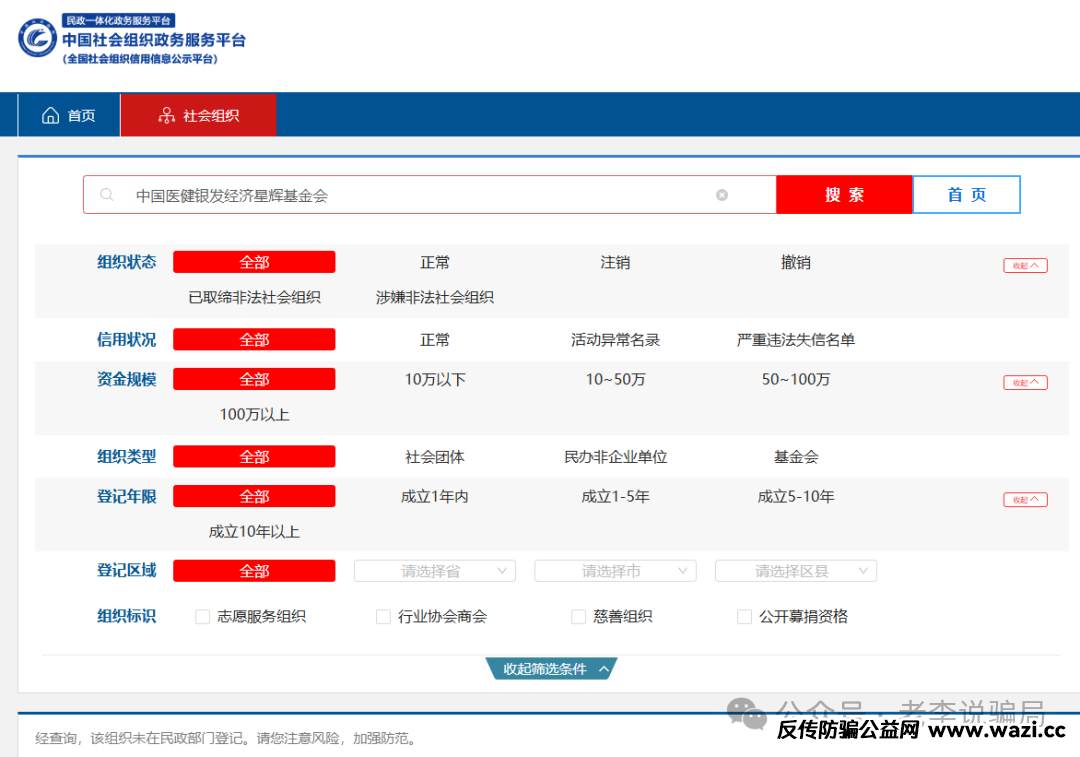This screenshot has width=1080, height=757.
Task: Clear the search text using the × icon
Action: [721, 195]
